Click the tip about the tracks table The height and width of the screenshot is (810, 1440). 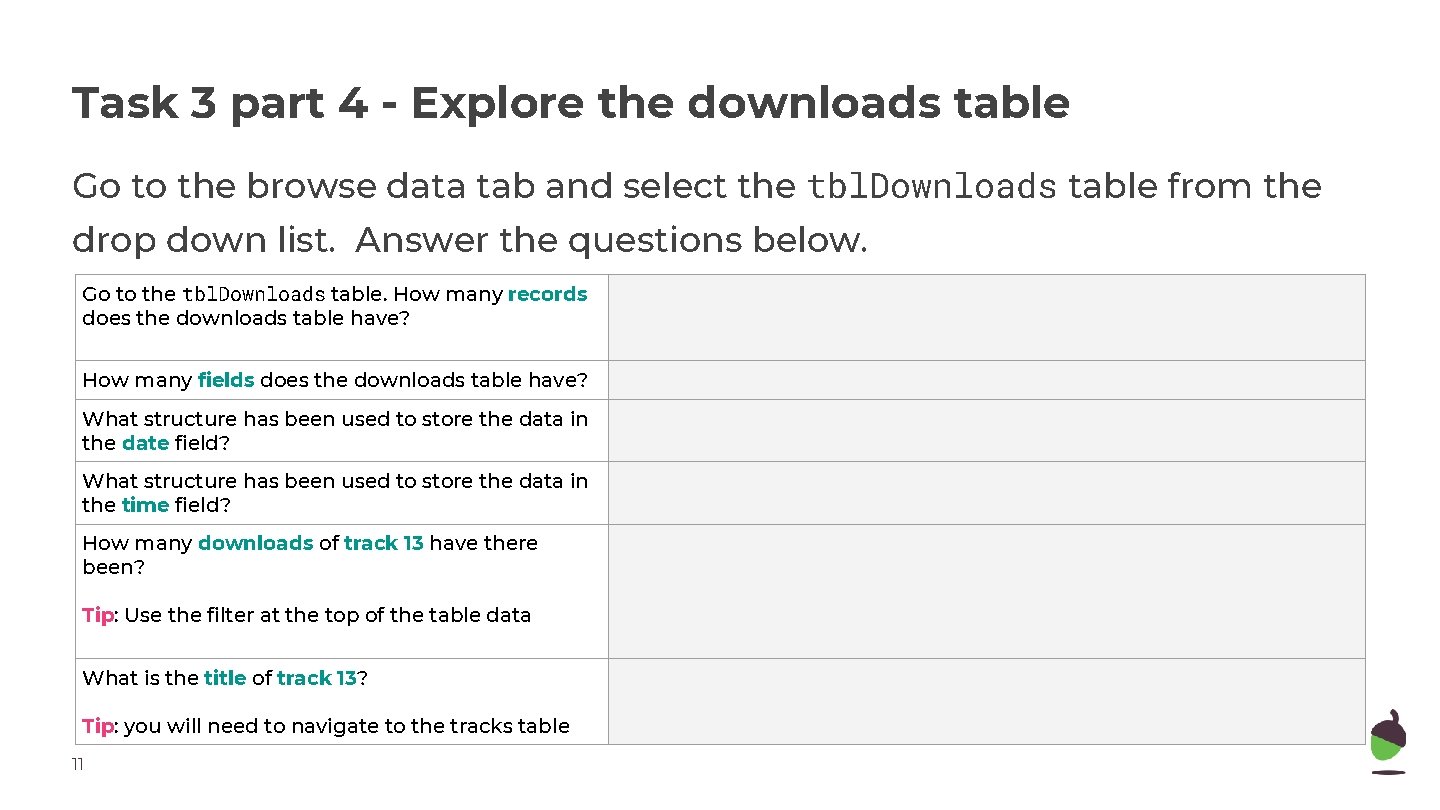click(326, 726)
